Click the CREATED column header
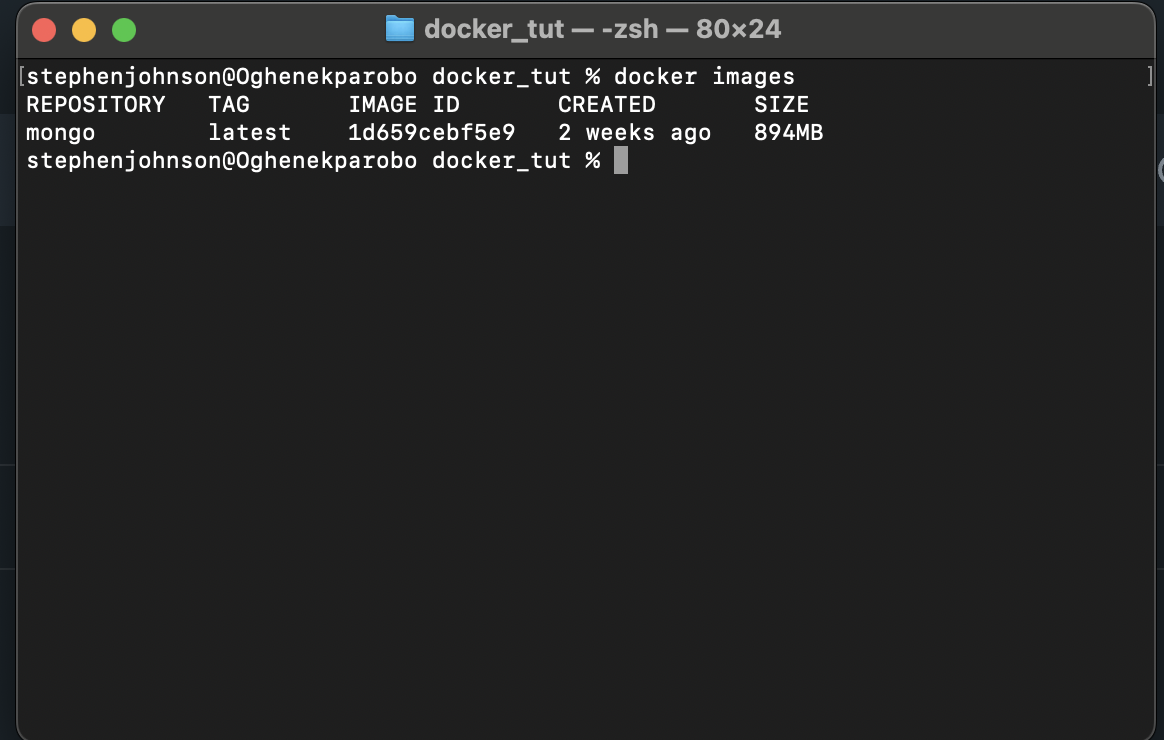This screenshot has height=740, width=1164. pos(605,104)
